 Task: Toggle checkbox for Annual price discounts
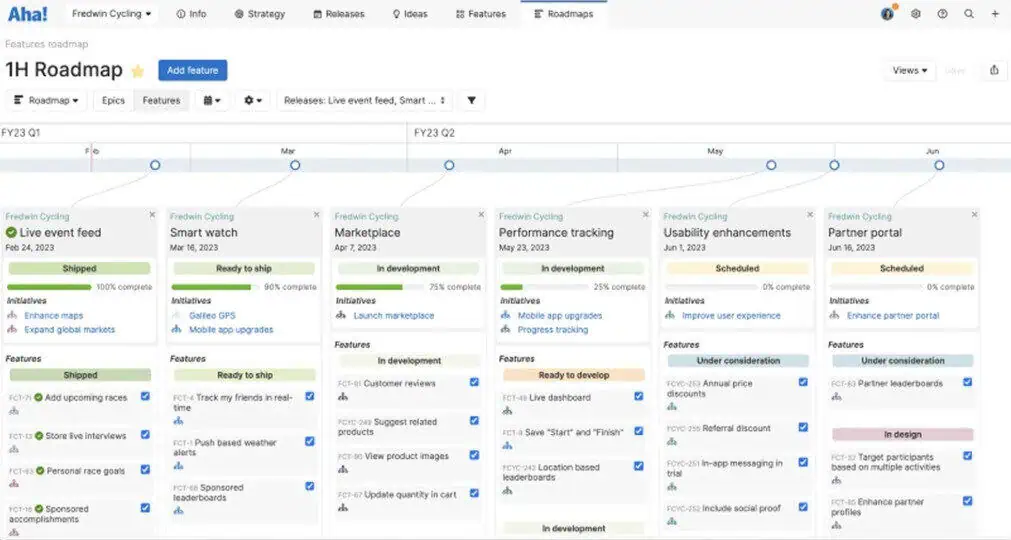point(803,382)
